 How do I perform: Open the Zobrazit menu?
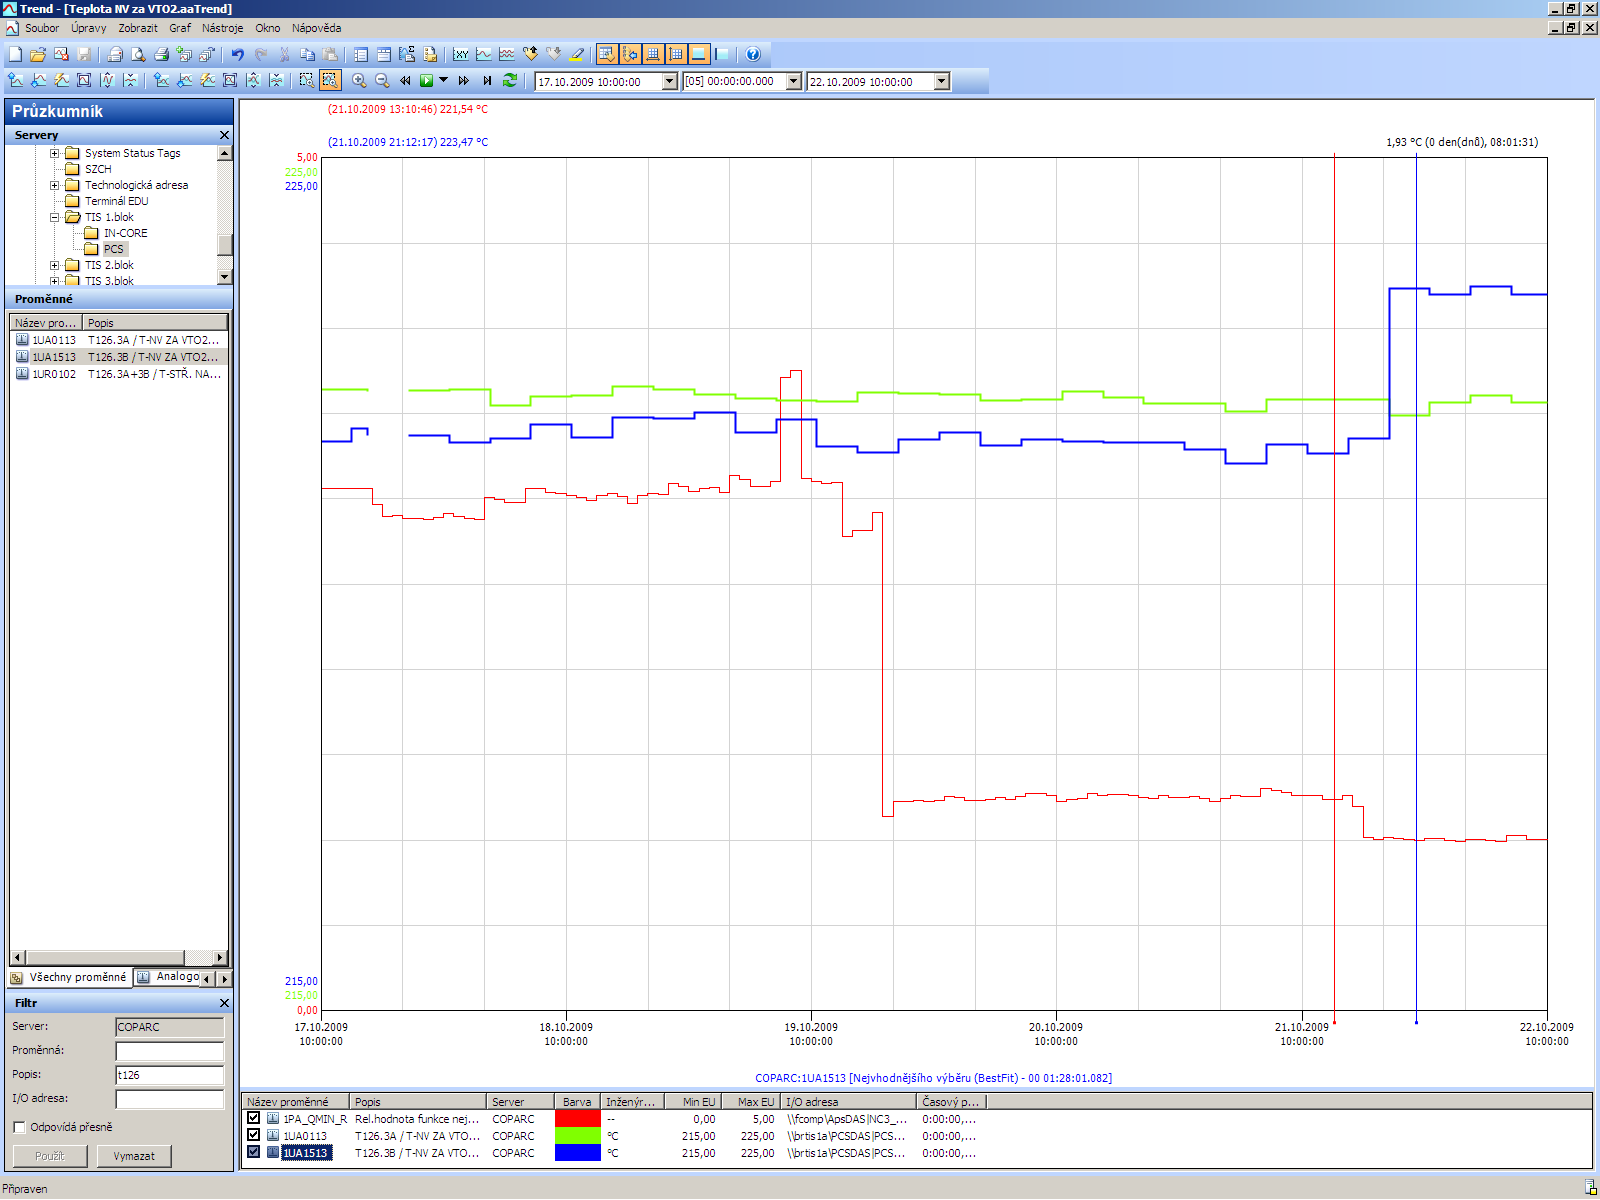[138, 28]
